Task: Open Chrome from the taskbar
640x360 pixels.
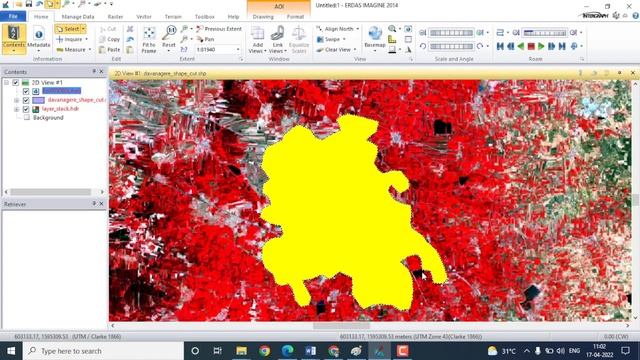Action: tap(264, 351)
